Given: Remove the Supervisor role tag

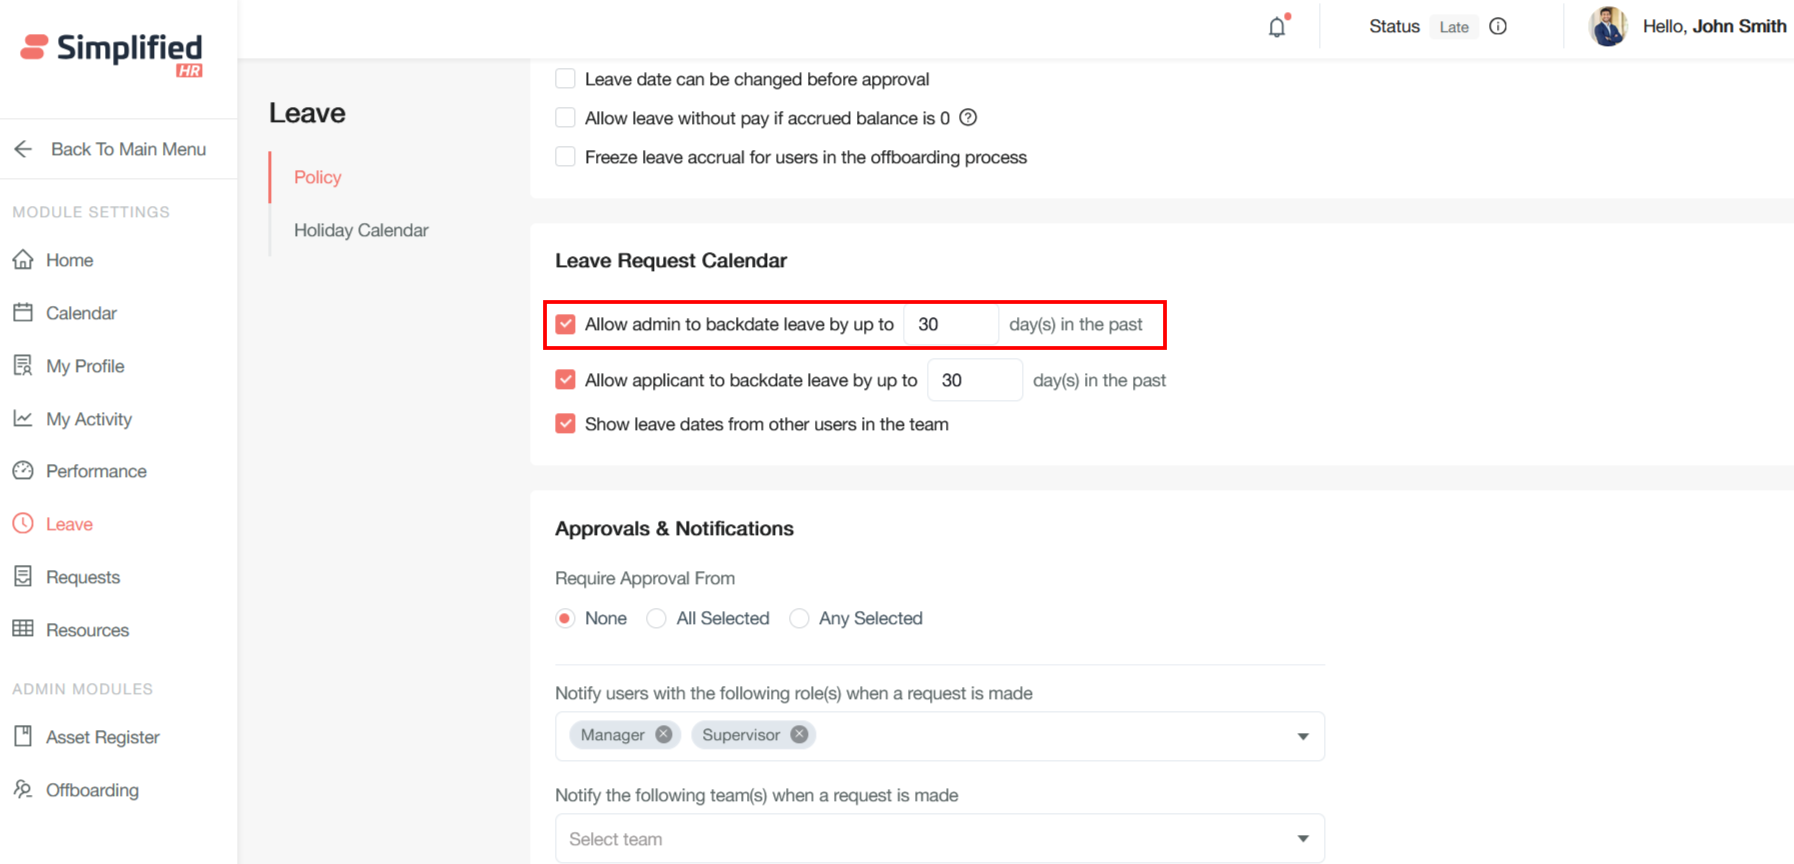Looking at the screenshot, I should click(799, 735).
